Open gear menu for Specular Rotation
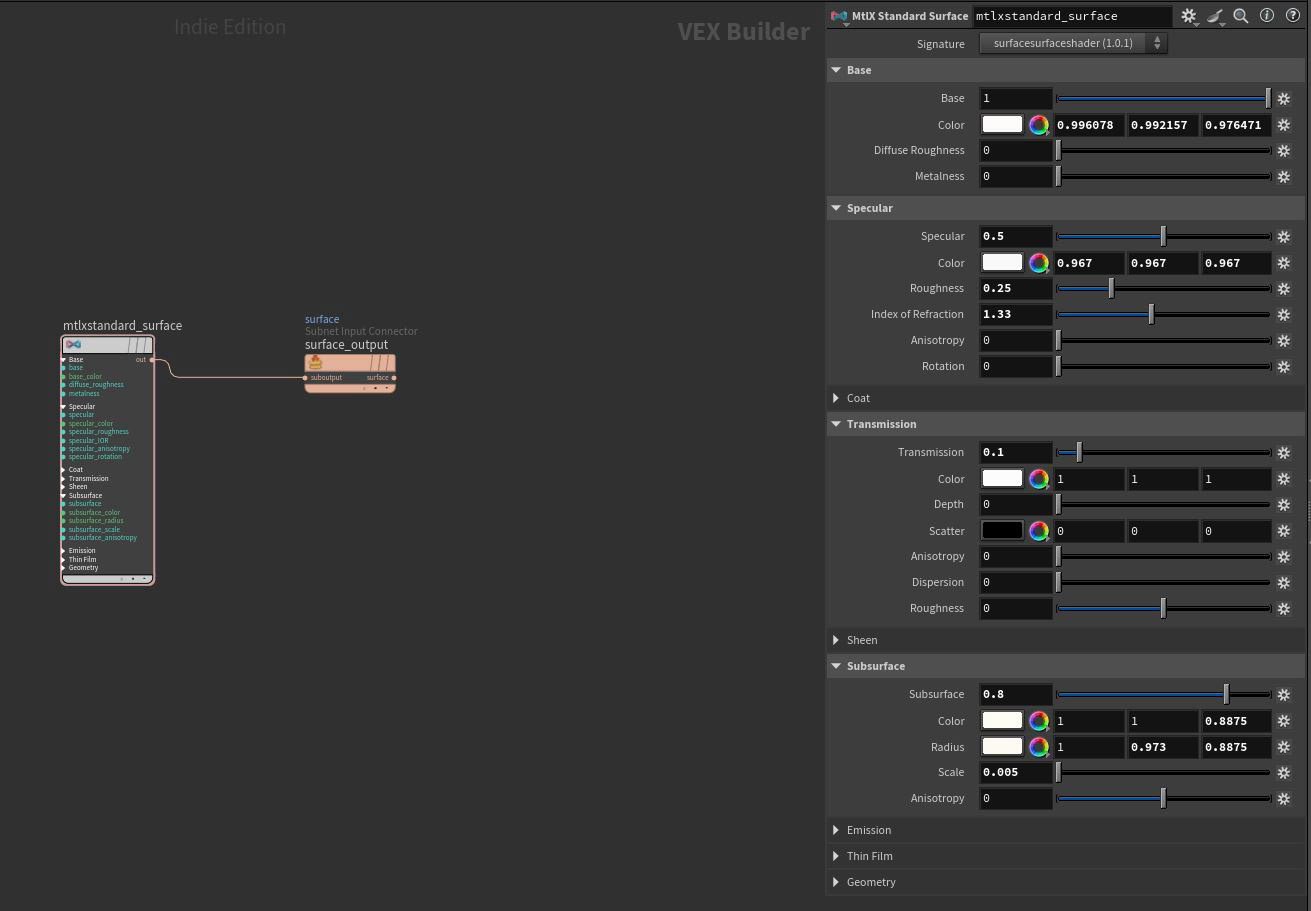This screenshot has width=1311, height=911. pos(1284,367)
